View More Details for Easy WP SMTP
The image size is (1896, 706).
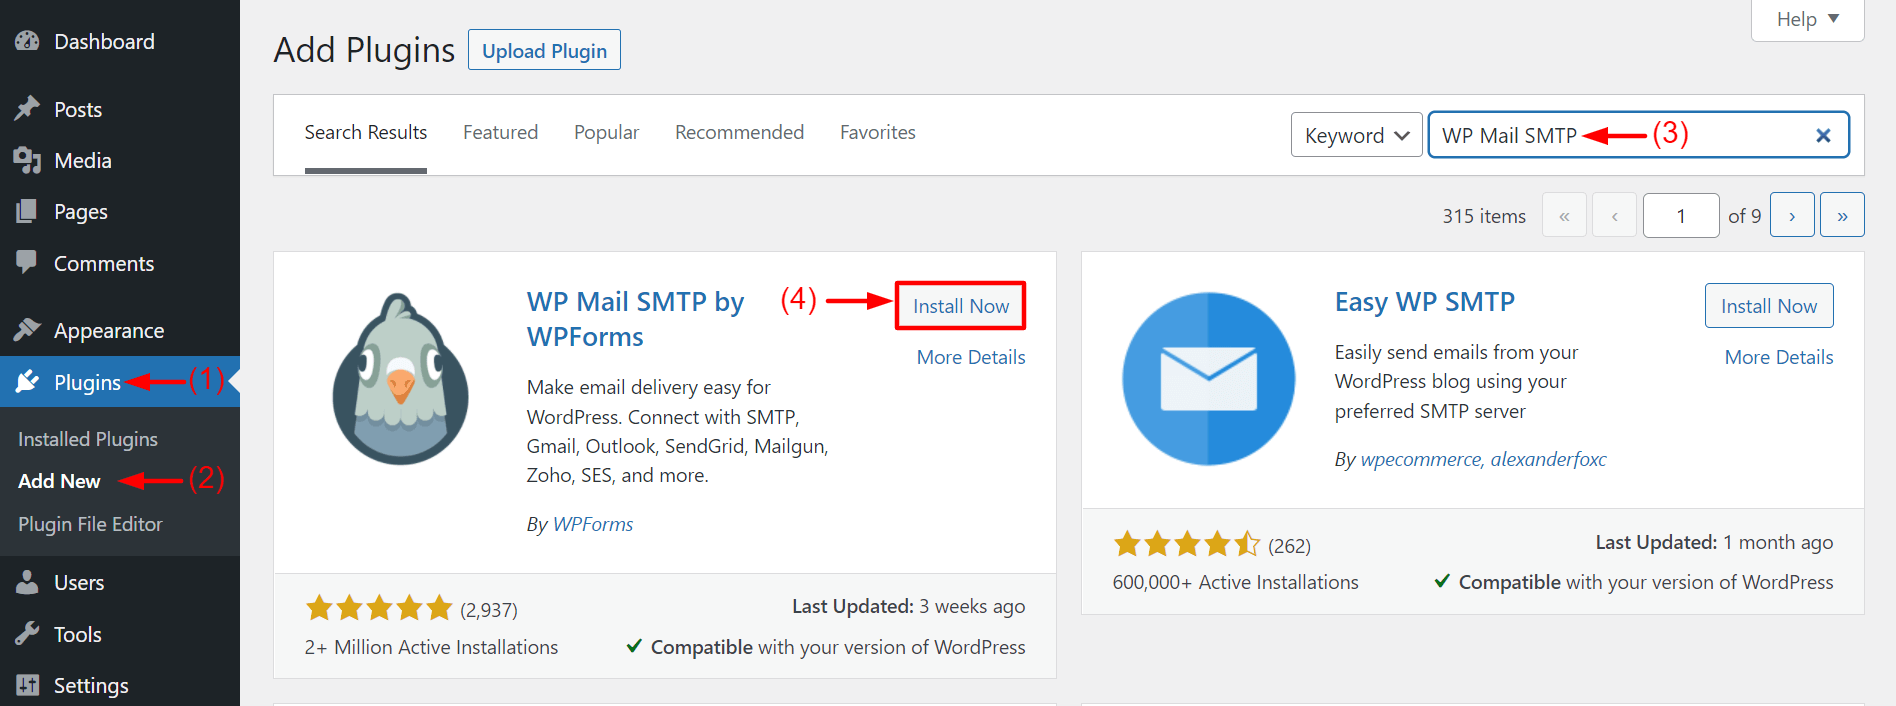(x=1779, y=357)
